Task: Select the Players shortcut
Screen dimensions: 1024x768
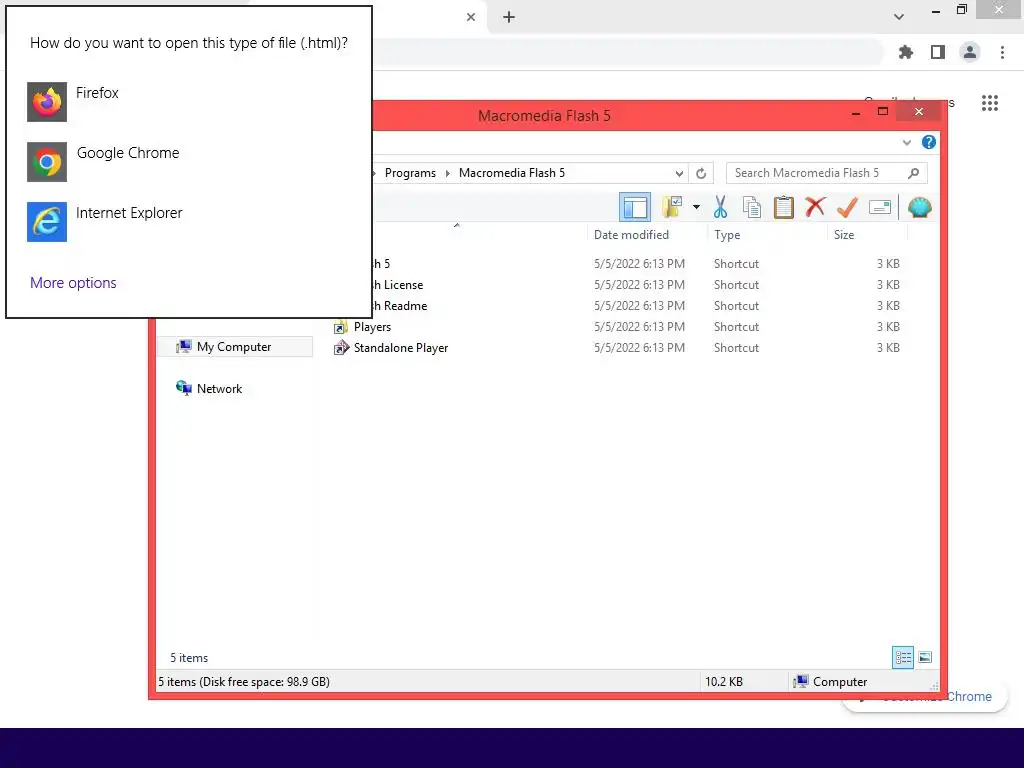Action: [x=372, y=327]
